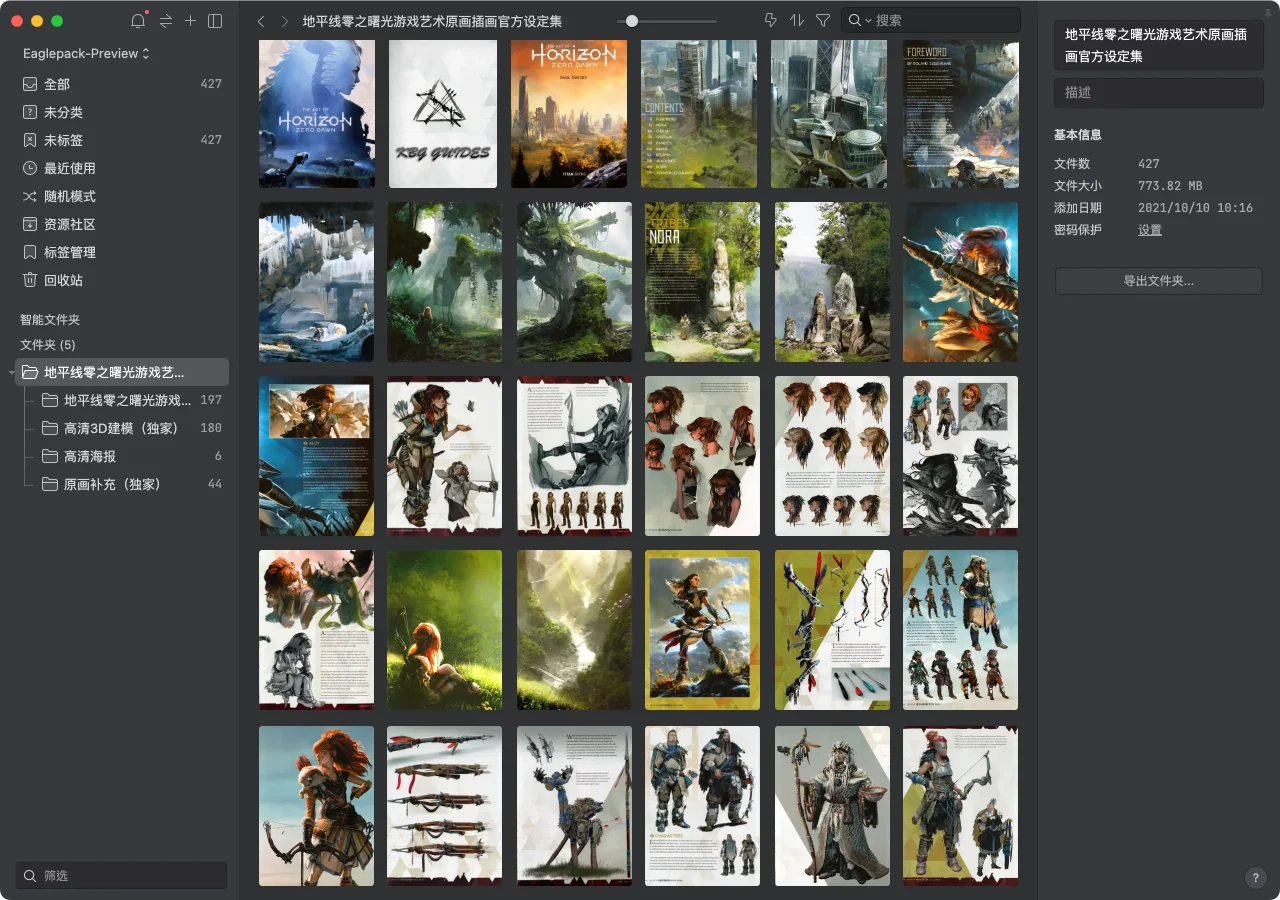This screenshot has height=900, width=1280.
Task: Select 未分类 in the sidebar
Action: [x=121, y=112]
